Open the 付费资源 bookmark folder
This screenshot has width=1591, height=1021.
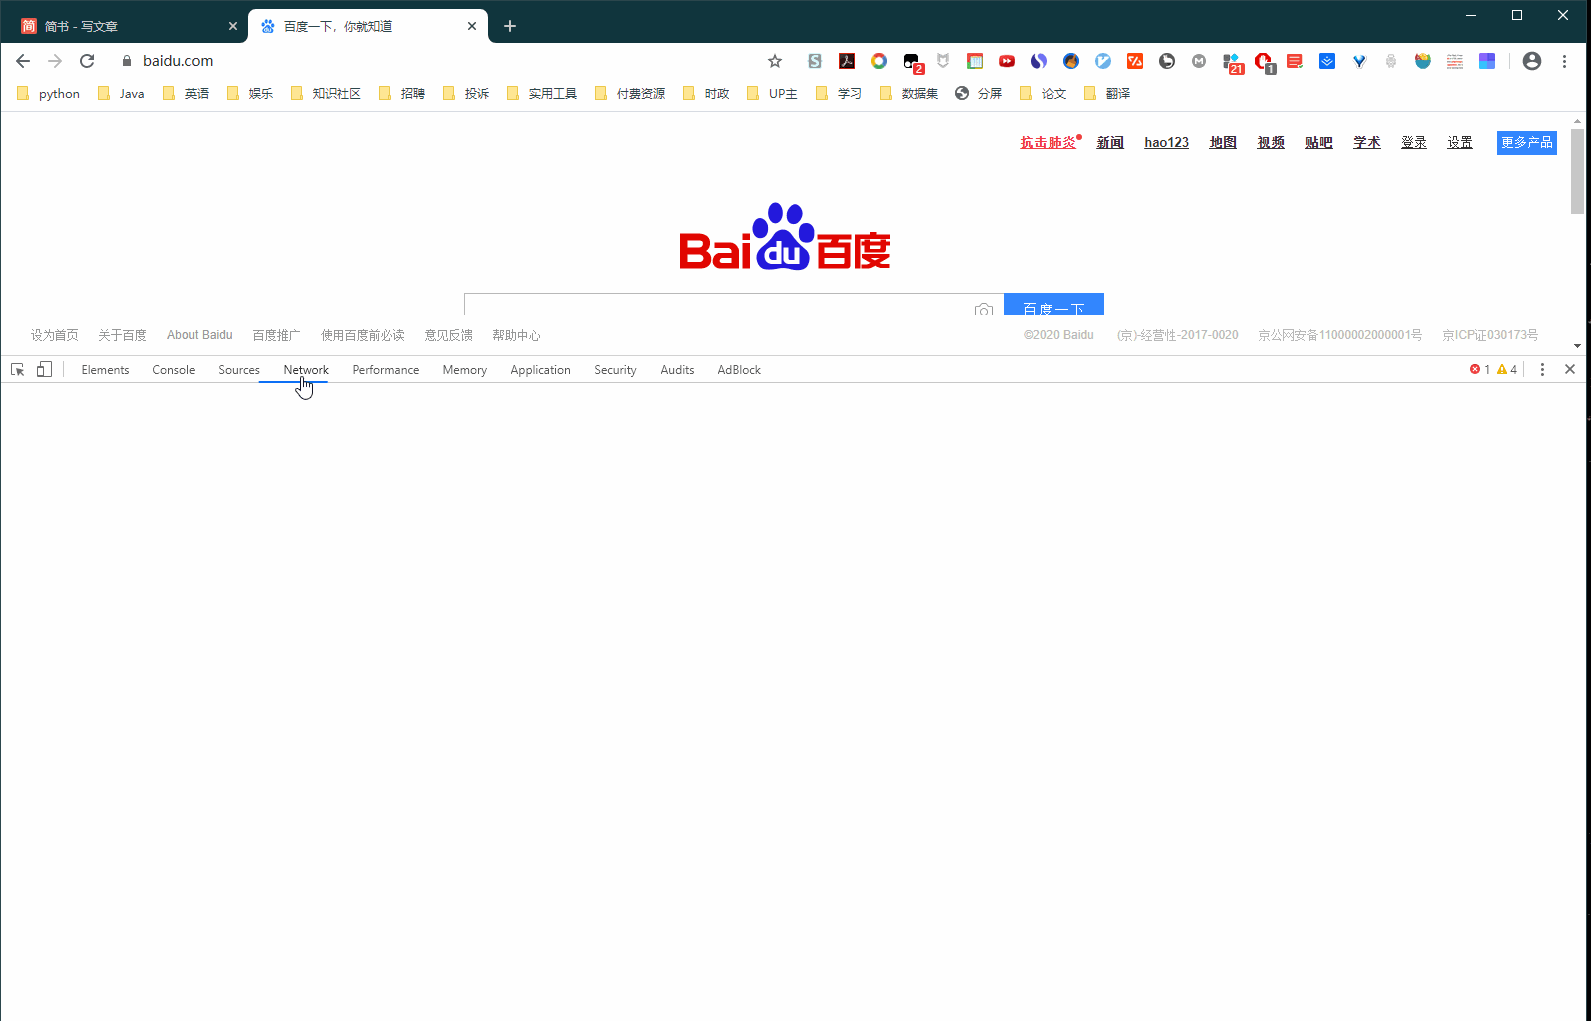point(630,93)
